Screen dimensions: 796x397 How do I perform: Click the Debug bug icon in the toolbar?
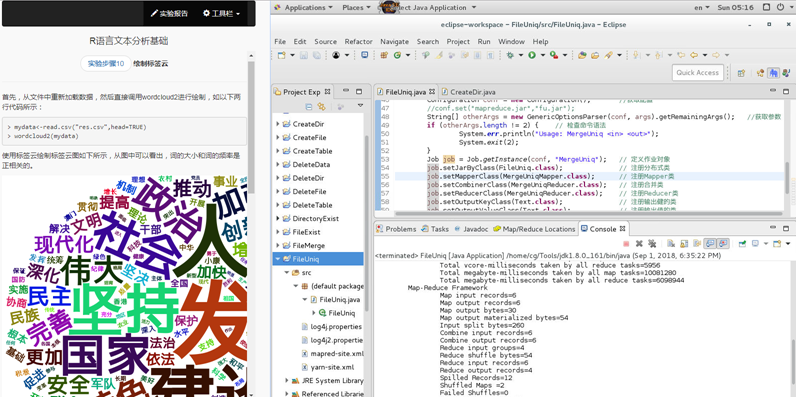tap(510, 55)
